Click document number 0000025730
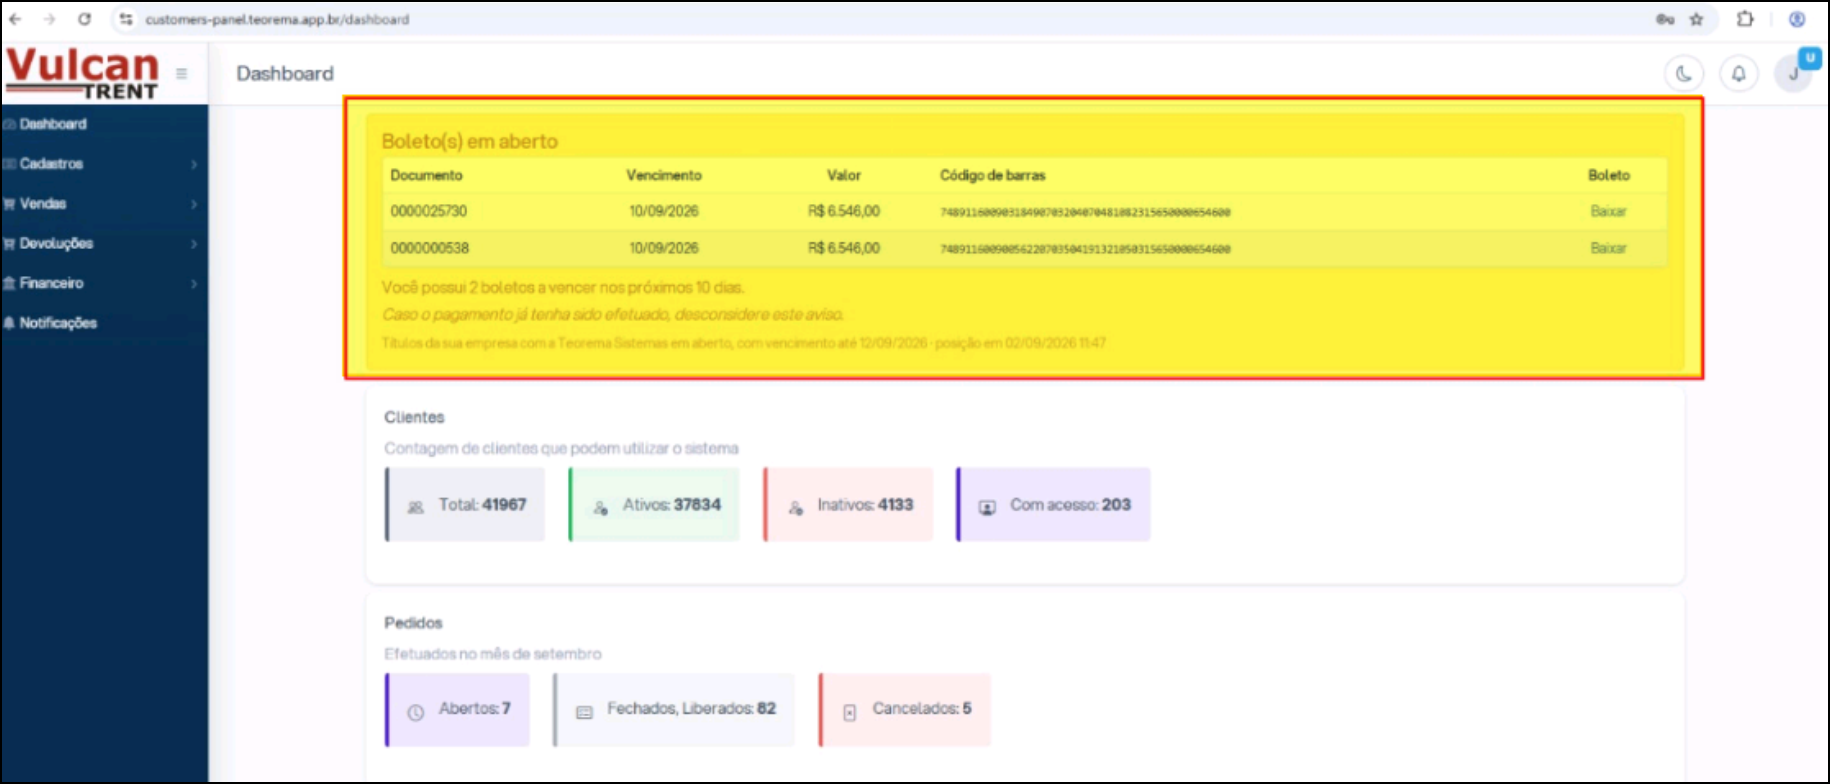Viewport: 1830px width, 784px height. [x=428, y=211]
